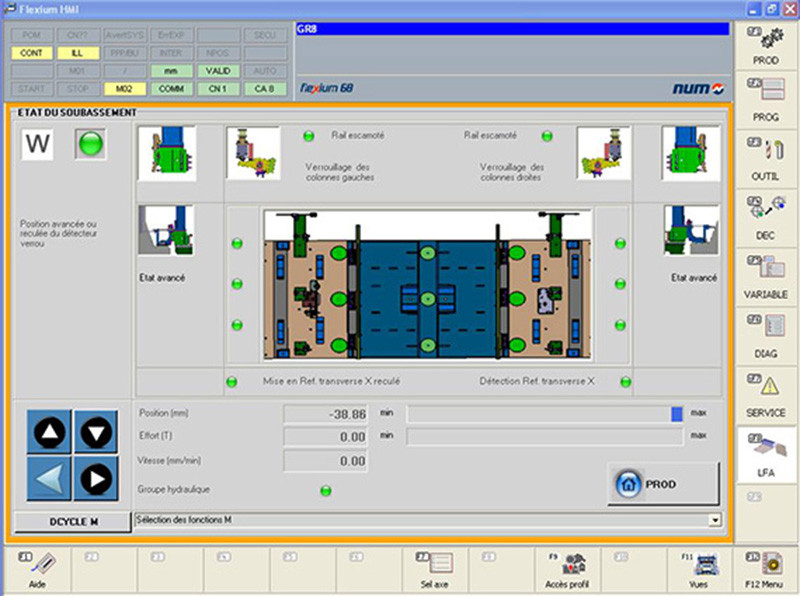Viewport: 800px width, 596px height.
Task: Toggle the green indicator next to W
Action: (x=91, y=145)
